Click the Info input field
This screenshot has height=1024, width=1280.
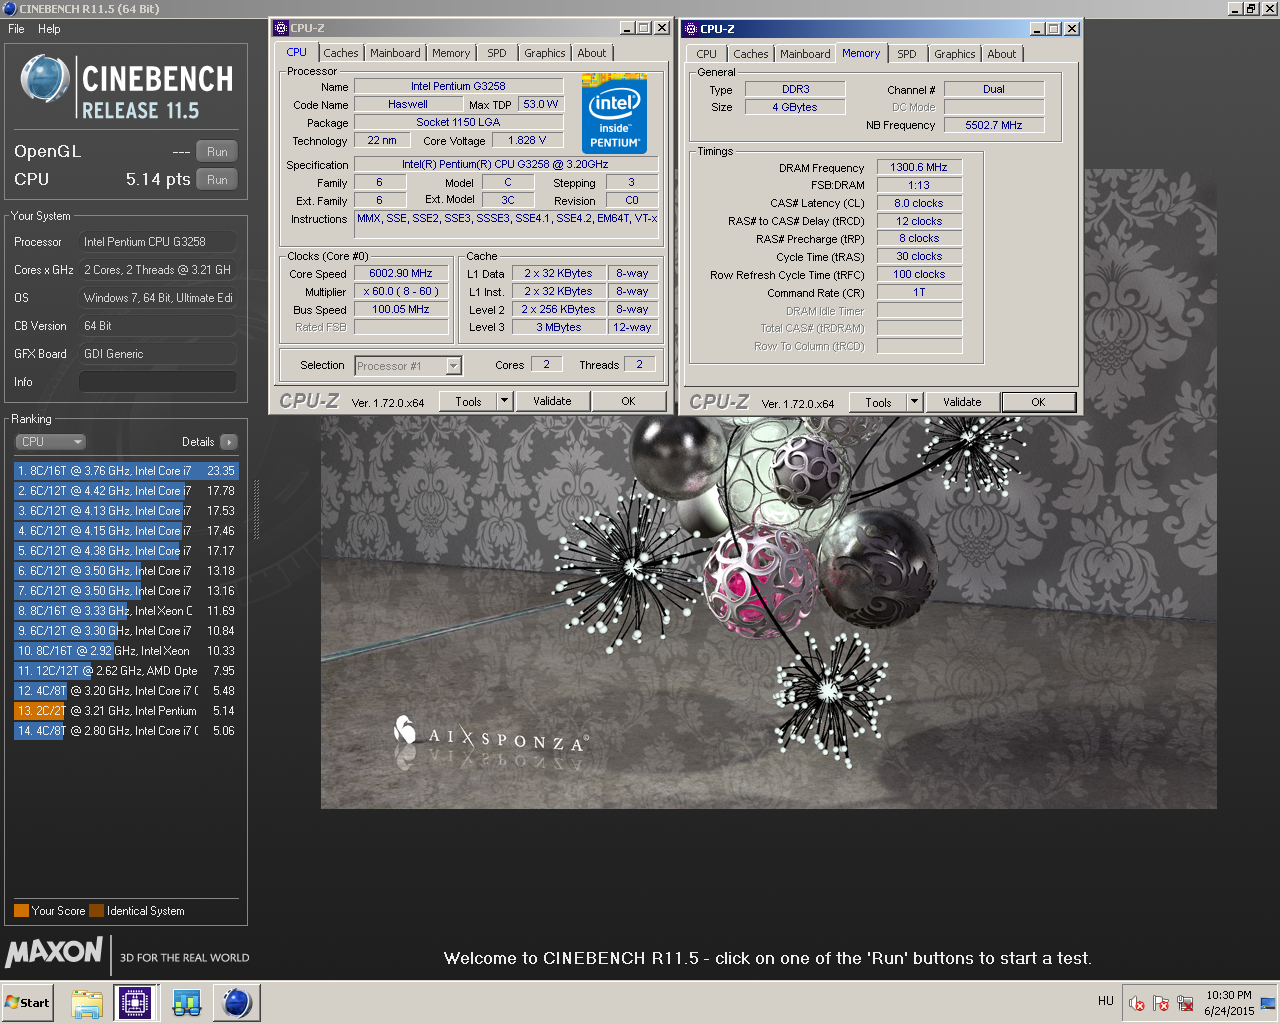[158, 382]
